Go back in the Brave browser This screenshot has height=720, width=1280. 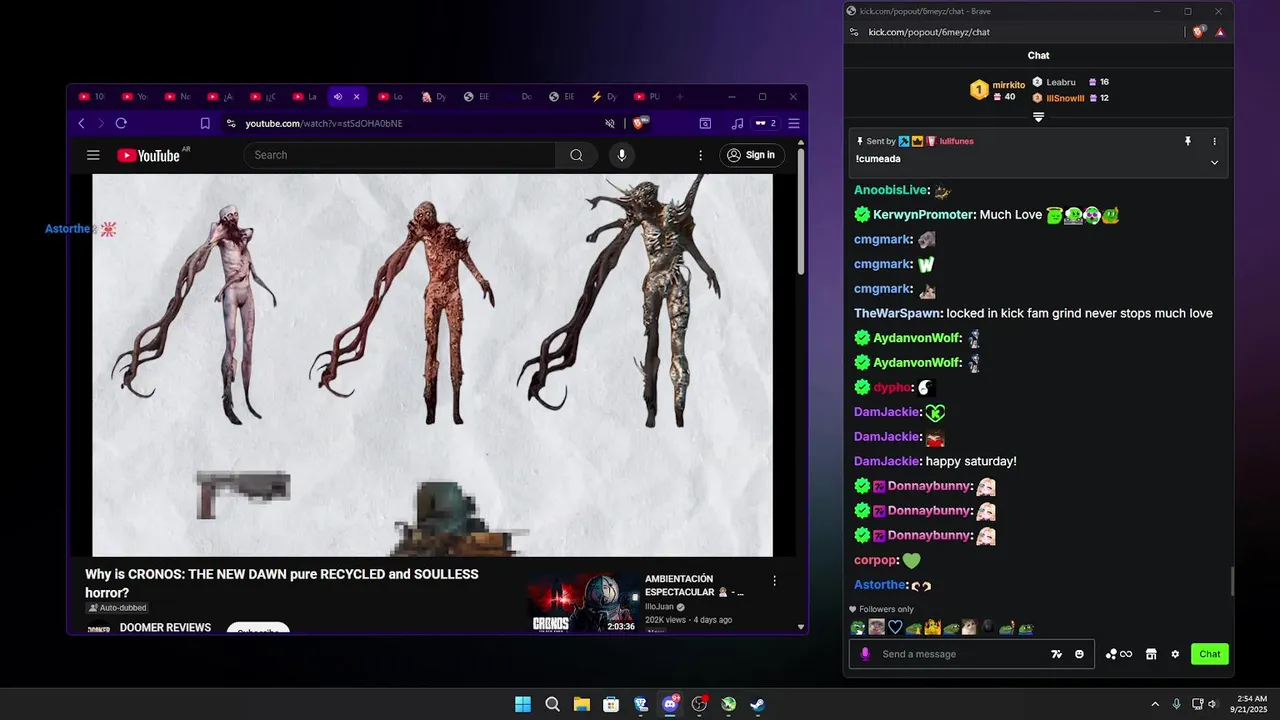[82, 123]
